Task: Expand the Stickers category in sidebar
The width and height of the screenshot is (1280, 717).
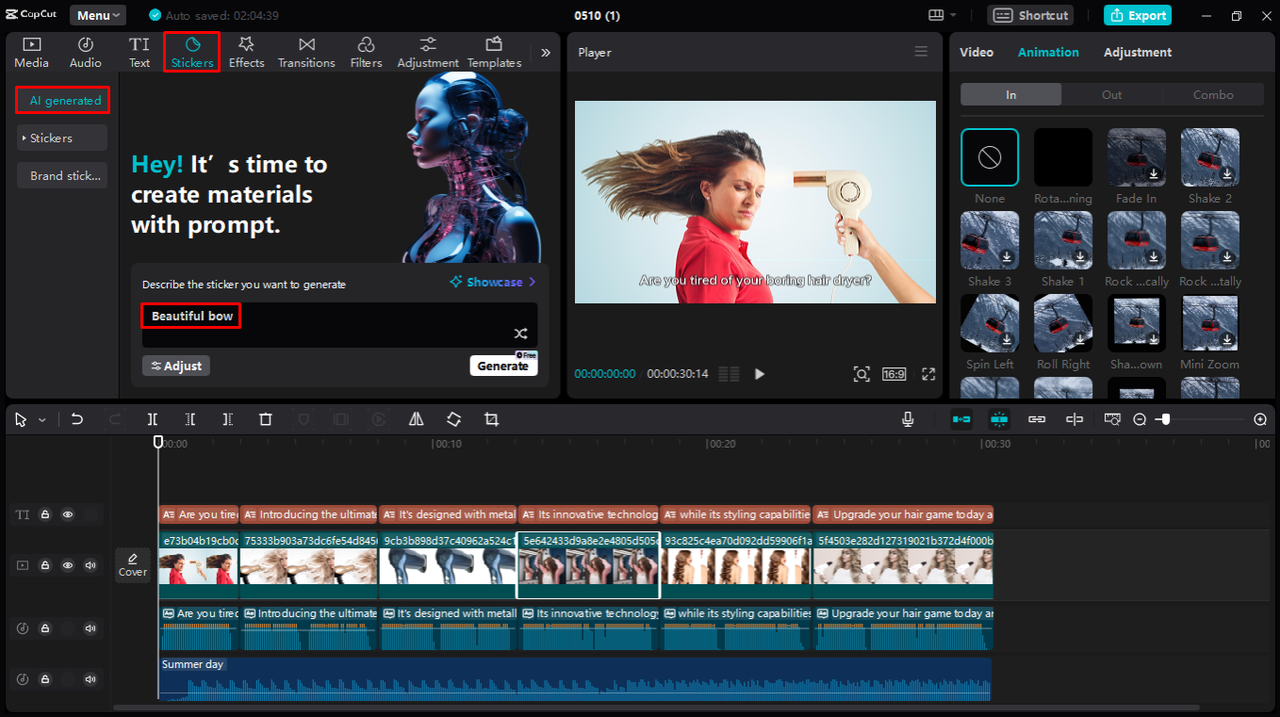Action: point(61,138)
